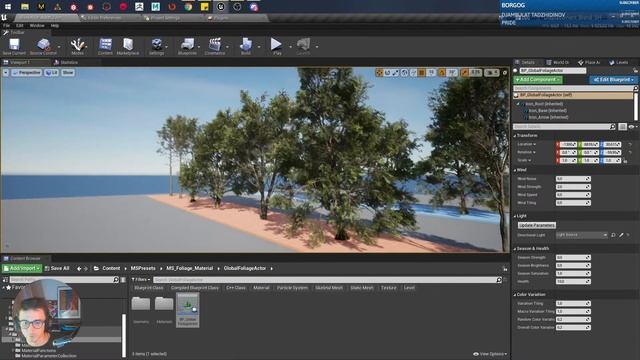Toggle the Static Mesh filter

(362, 288)
